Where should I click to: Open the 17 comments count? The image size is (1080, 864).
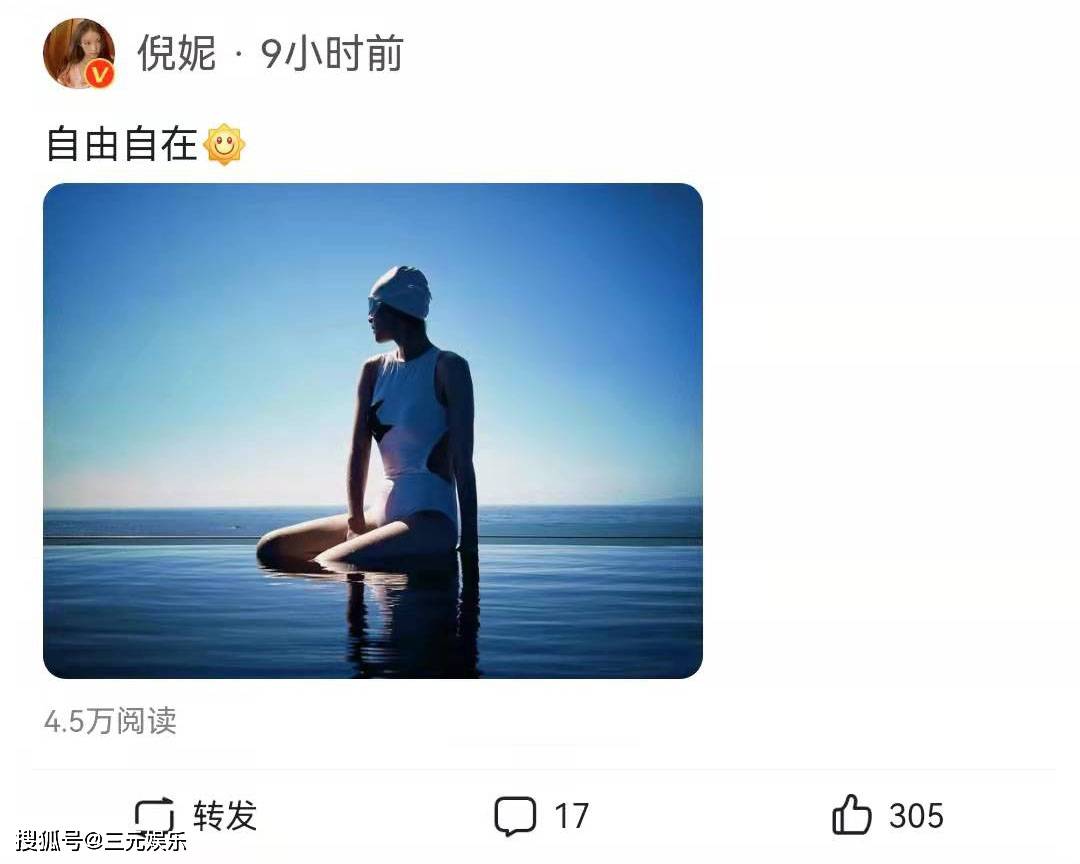[572, 816]
